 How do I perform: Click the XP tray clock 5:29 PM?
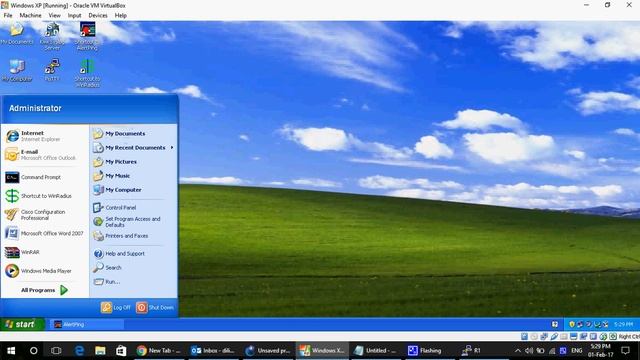click(x=623, y=324)
